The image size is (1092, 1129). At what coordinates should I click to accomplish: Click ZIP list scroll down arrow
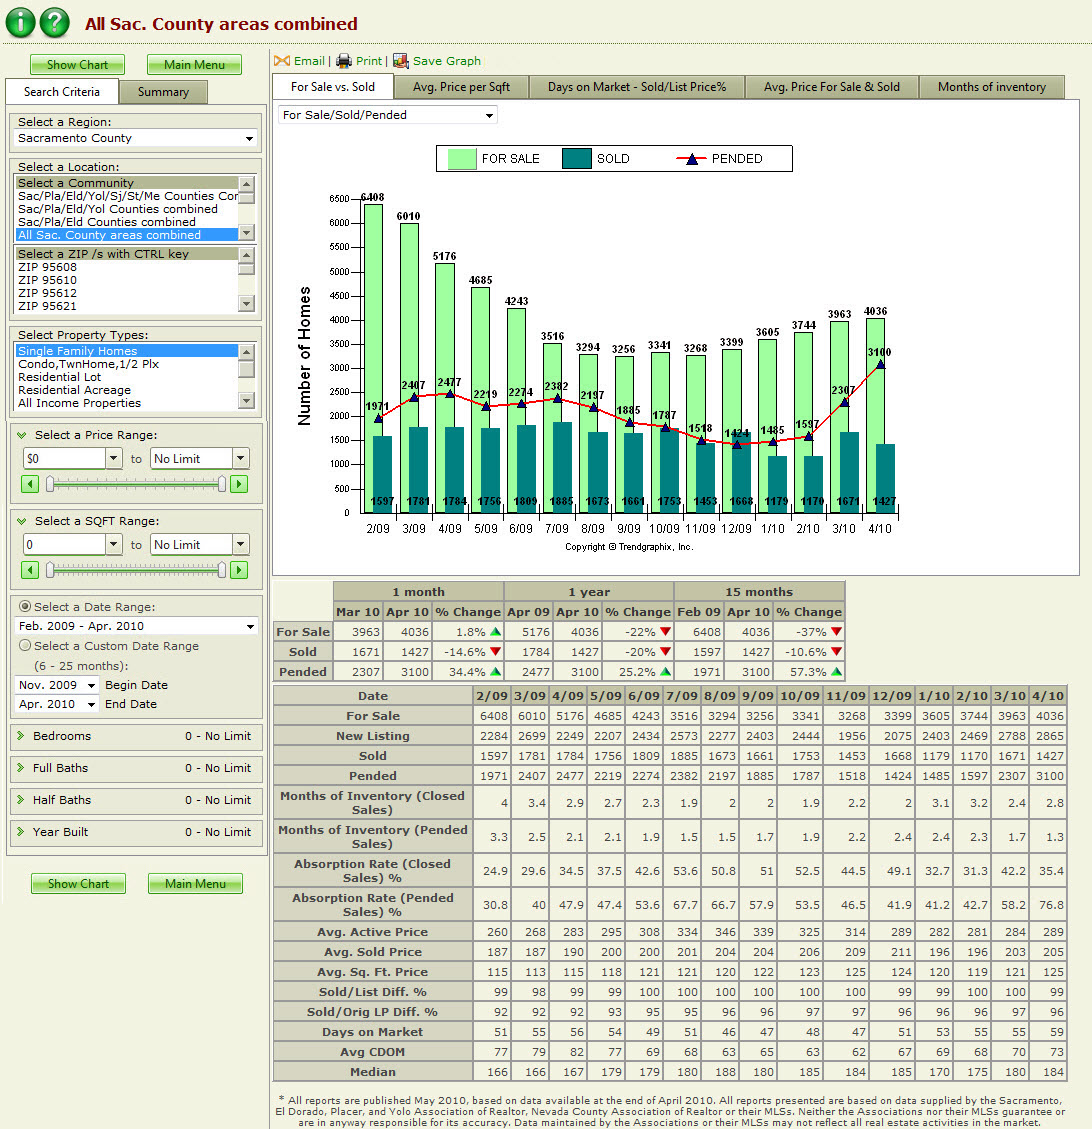tap(247, 303)
